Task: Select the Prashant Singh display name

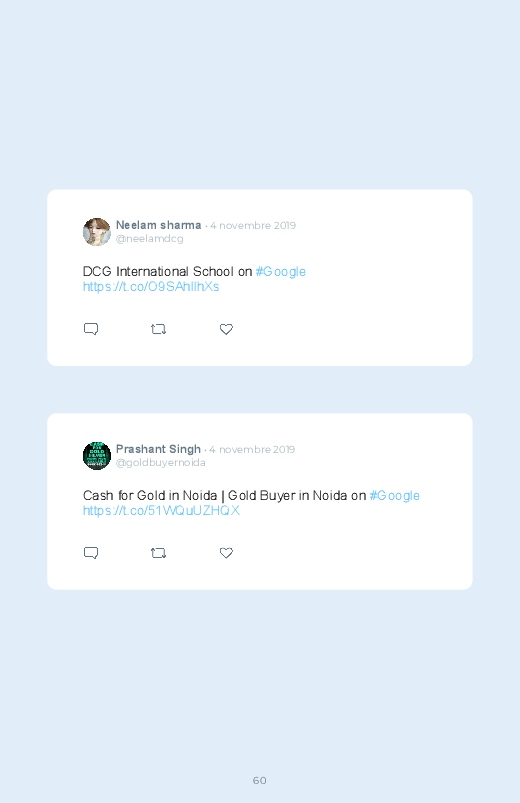Action: (x=158, y=449)
